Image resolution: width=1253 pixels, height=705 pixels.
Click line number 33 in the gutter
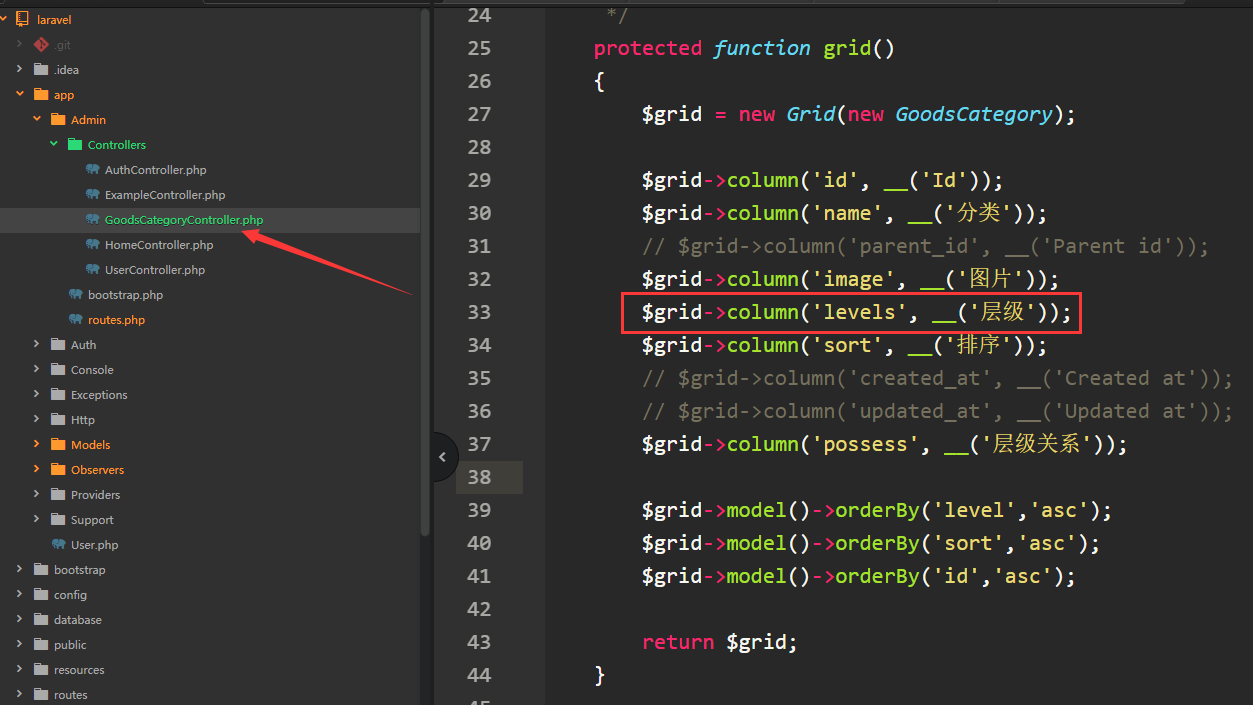[x=479, y=312]
